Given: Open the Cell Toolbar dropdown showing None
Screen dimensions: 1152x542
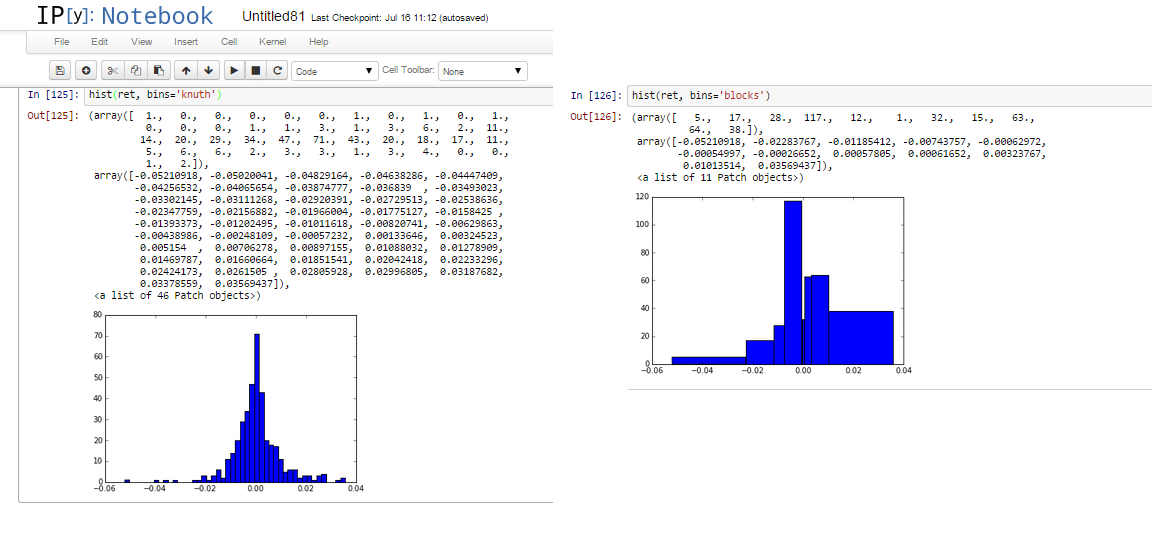Looking at the screenshot, I should tap(483, 71).
